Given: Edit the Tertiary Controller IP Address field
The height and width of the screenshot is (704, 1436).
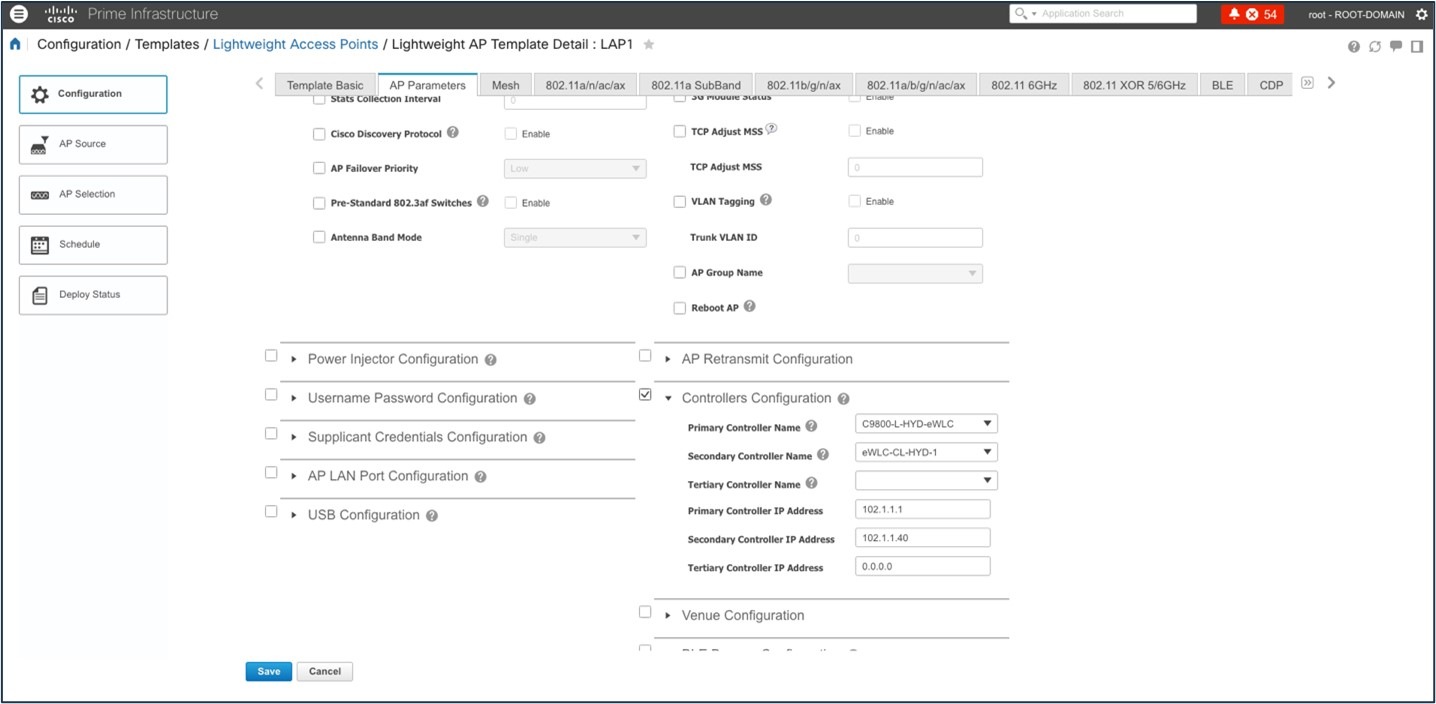Looking at the screenshot, I should click(921, 565).
